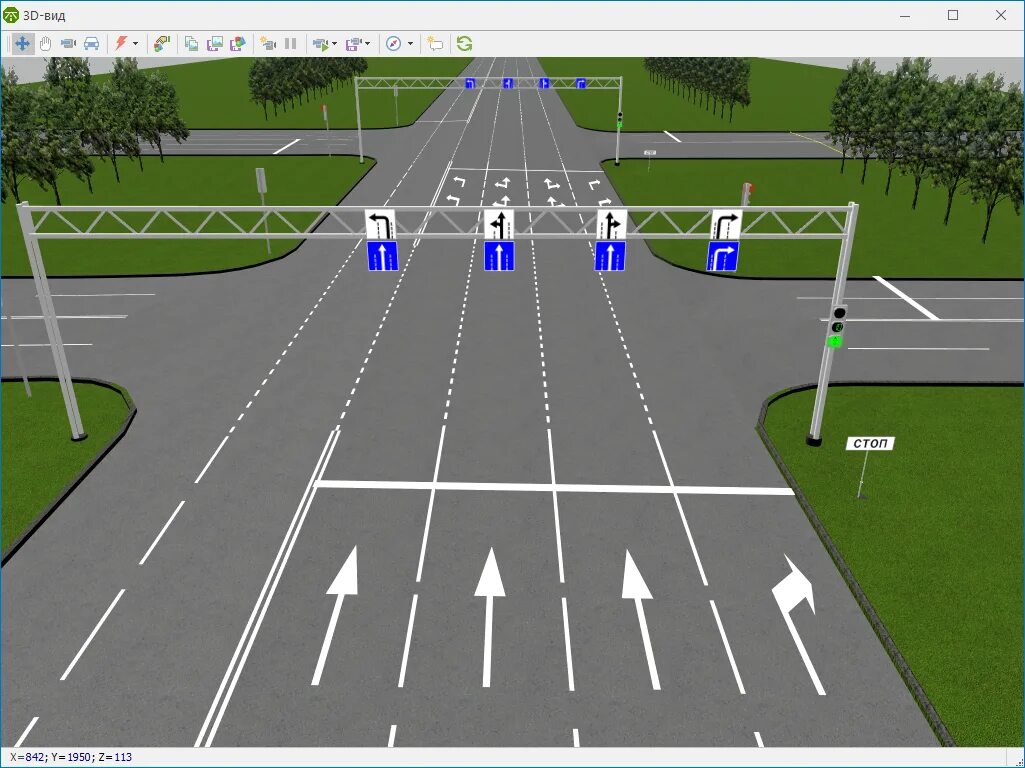Click the camera with sun icon
Viewport: 1025px width, 768px height.
tap(268, 44)
